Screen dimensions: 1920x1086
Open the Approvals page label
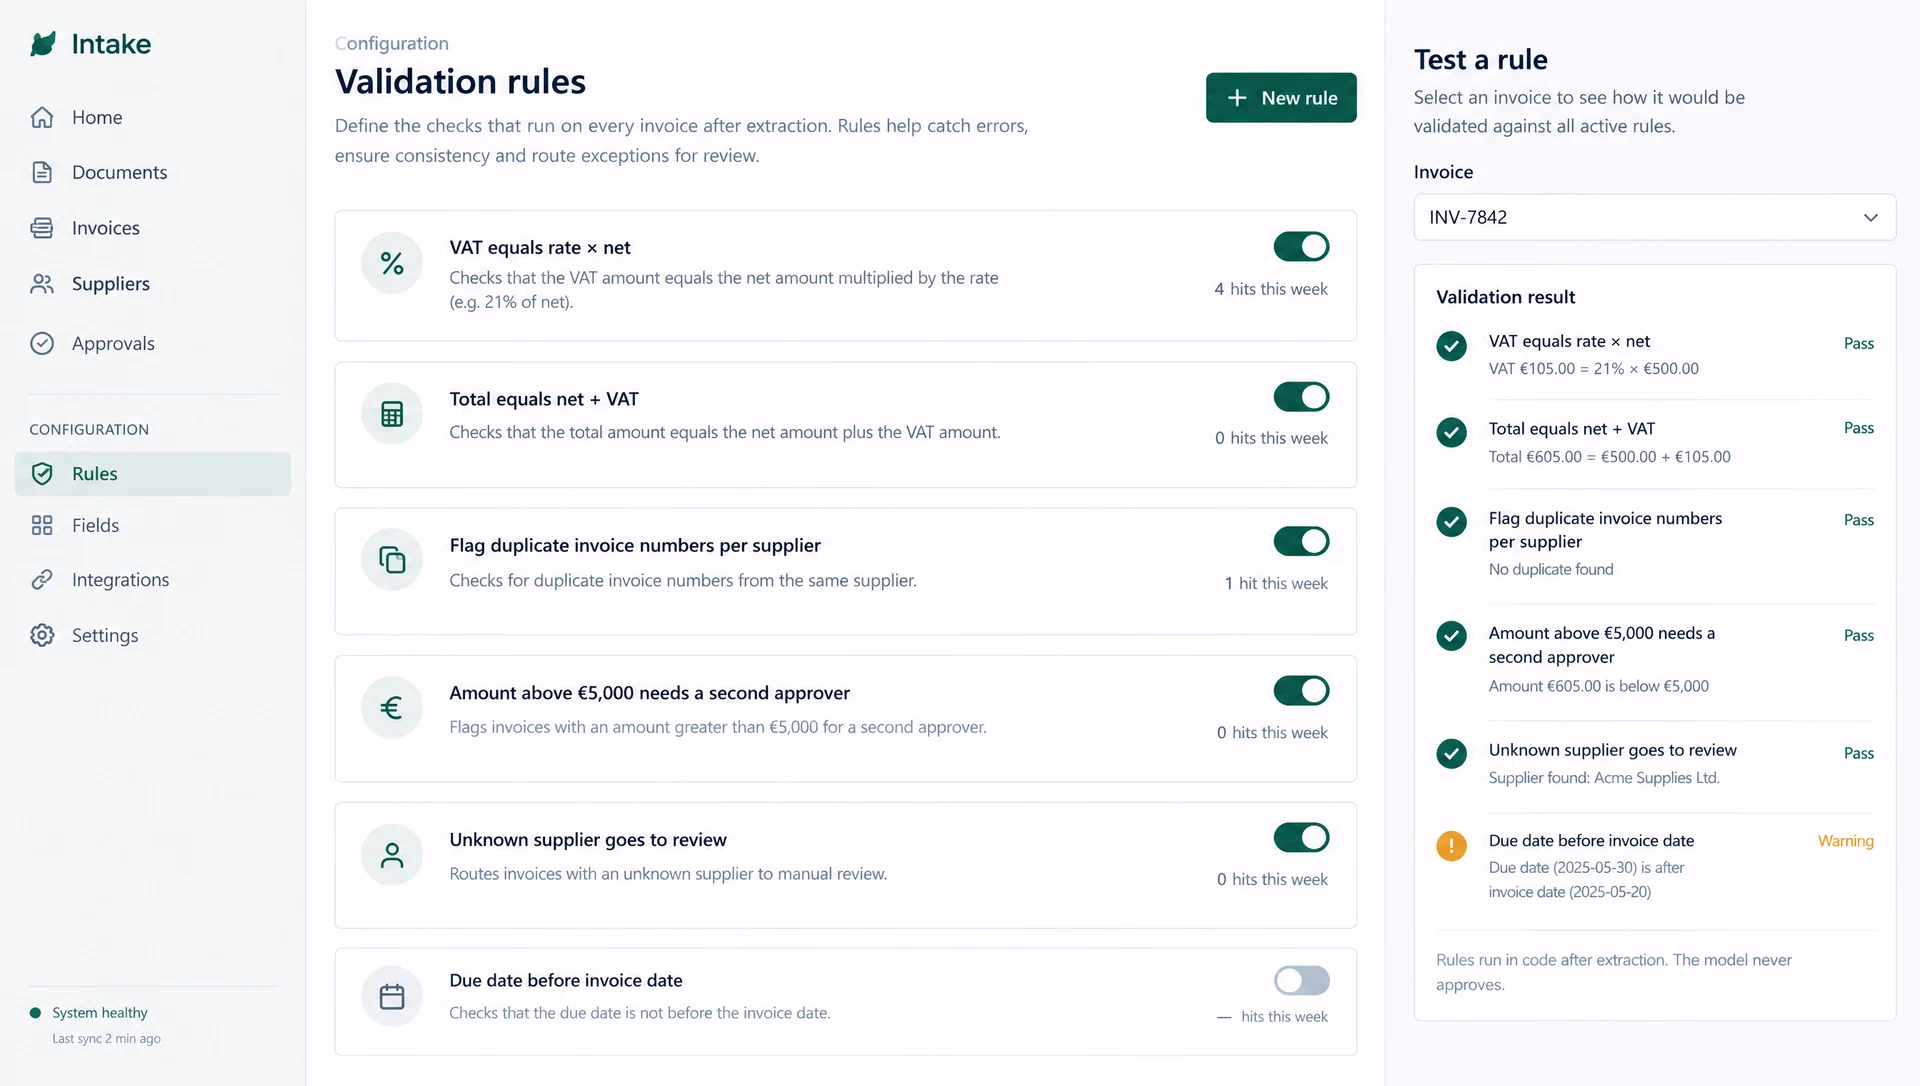[113, 343]
